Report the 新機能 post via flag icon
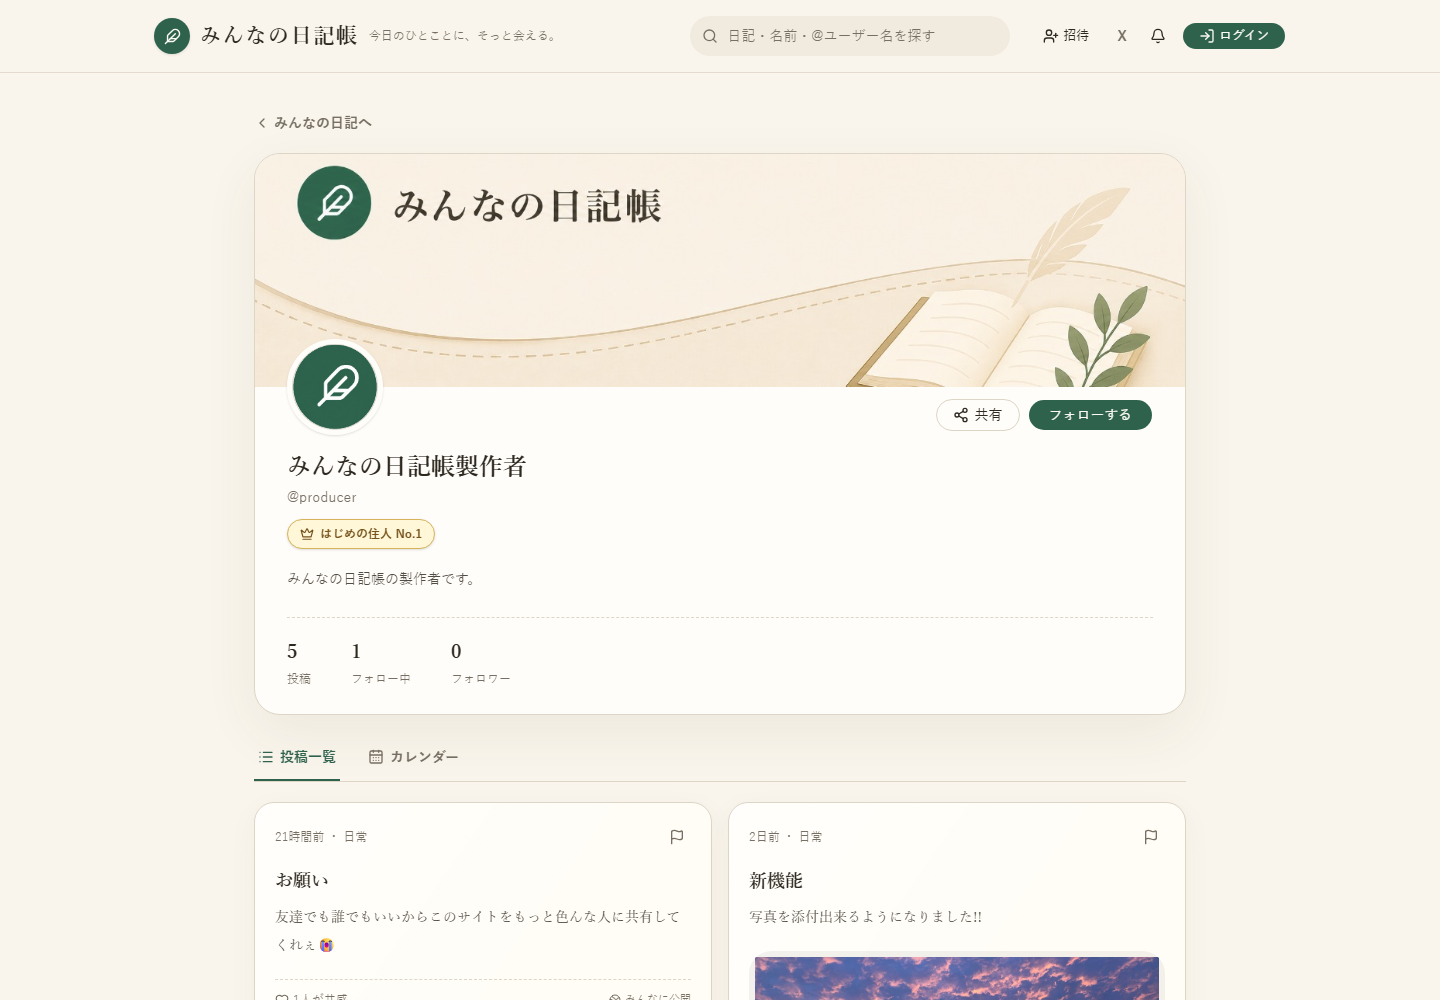Viewport: 1440px width, 1000px height. tap(1151, 837)
